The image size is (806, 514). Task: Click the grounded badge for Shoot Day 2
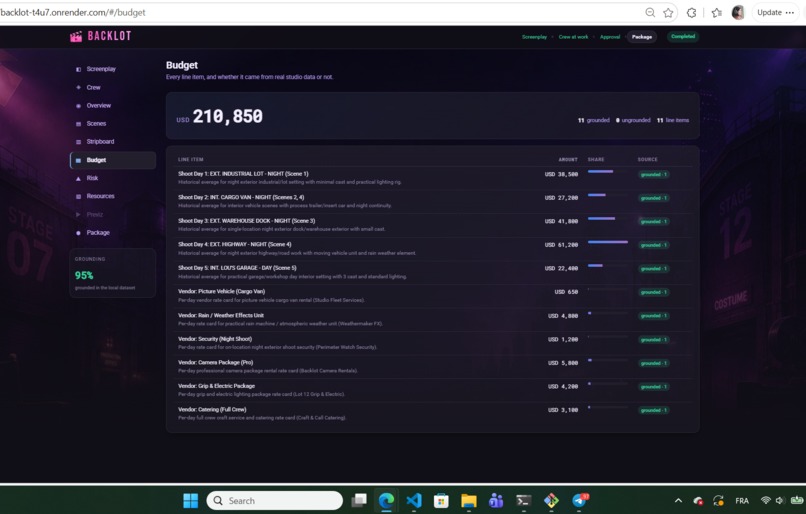[653, 198]
